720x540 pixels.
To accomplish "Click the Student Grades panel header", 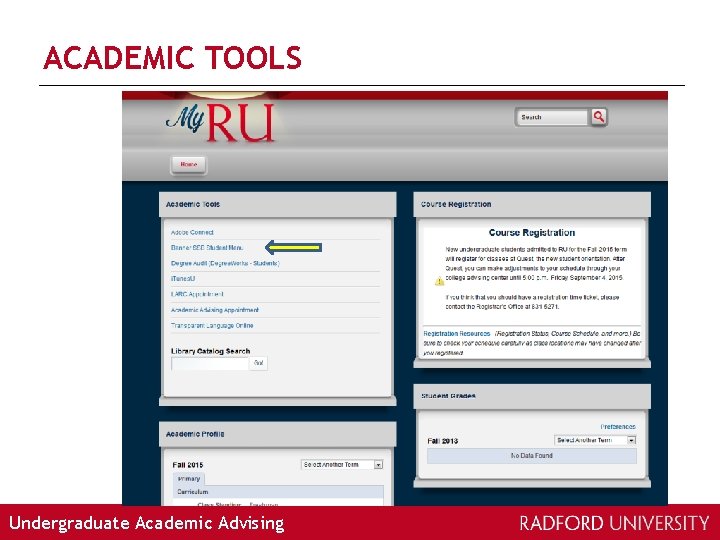I will coord(532,396).
